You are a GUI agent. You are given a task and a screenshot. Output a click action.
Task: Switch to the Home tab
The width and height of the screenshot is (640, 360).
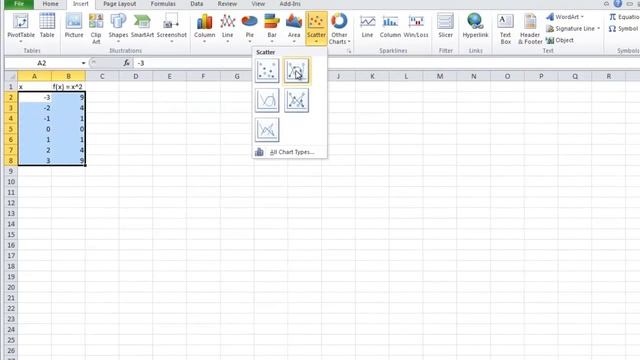(x=51, y=4)
